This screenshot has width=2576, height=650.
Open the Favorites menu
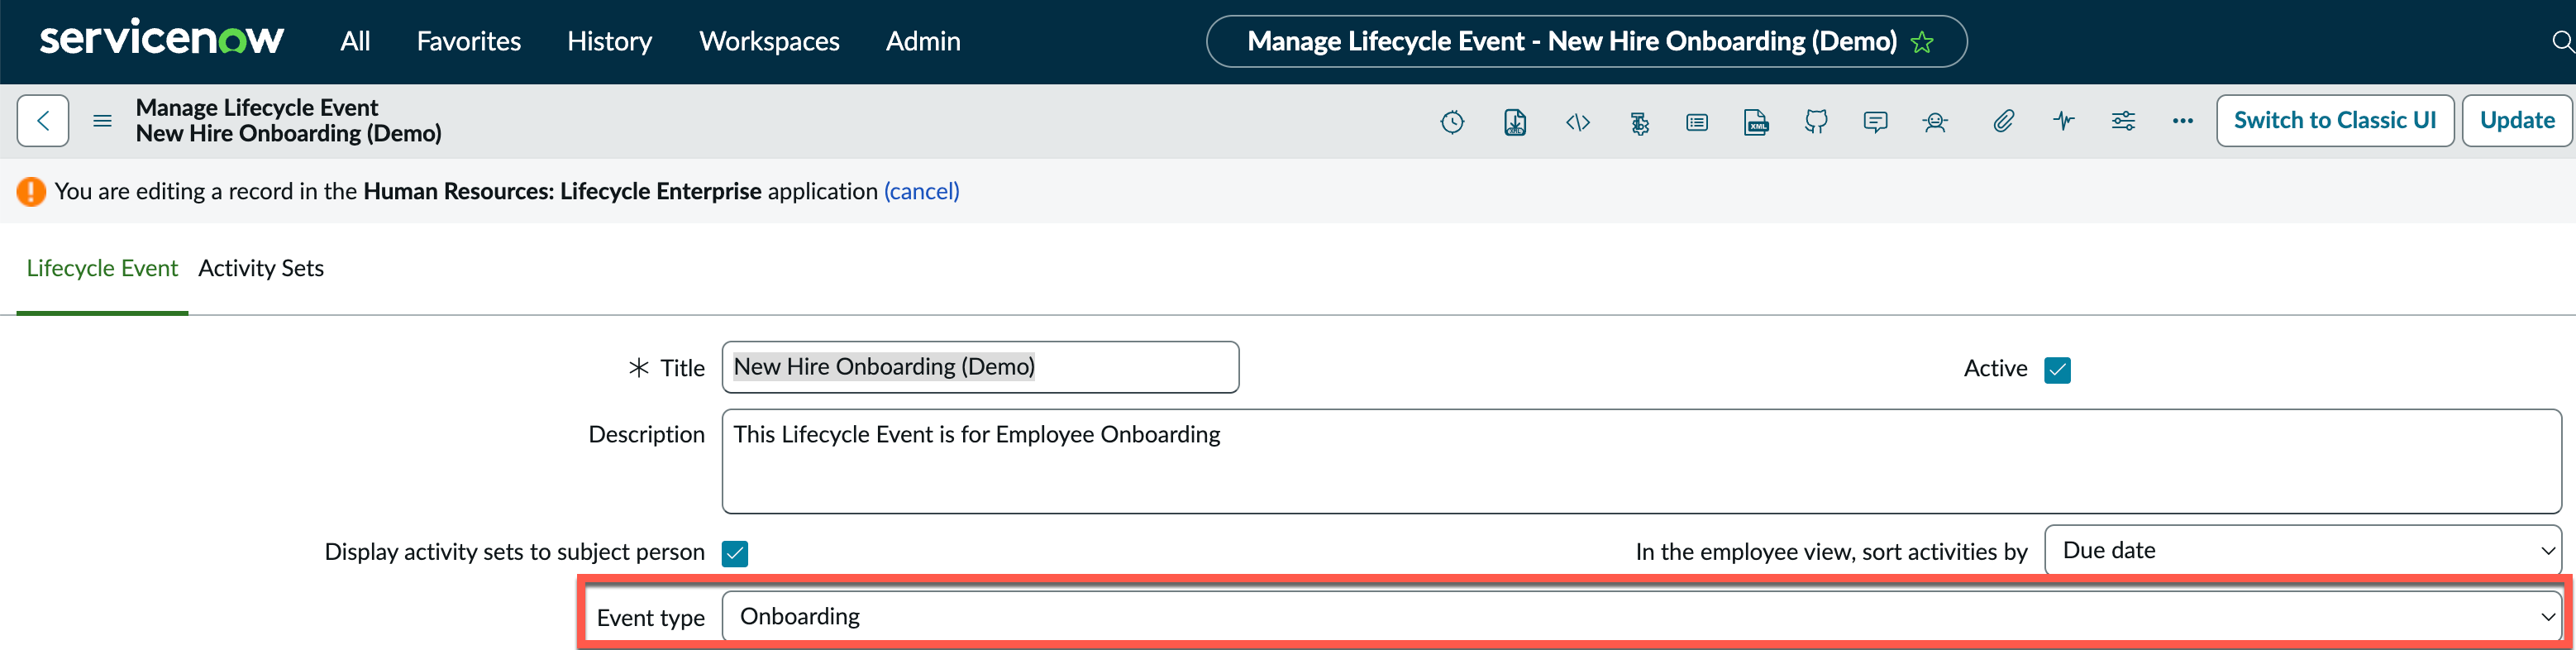pyautogui.click(x=469, y=41)
